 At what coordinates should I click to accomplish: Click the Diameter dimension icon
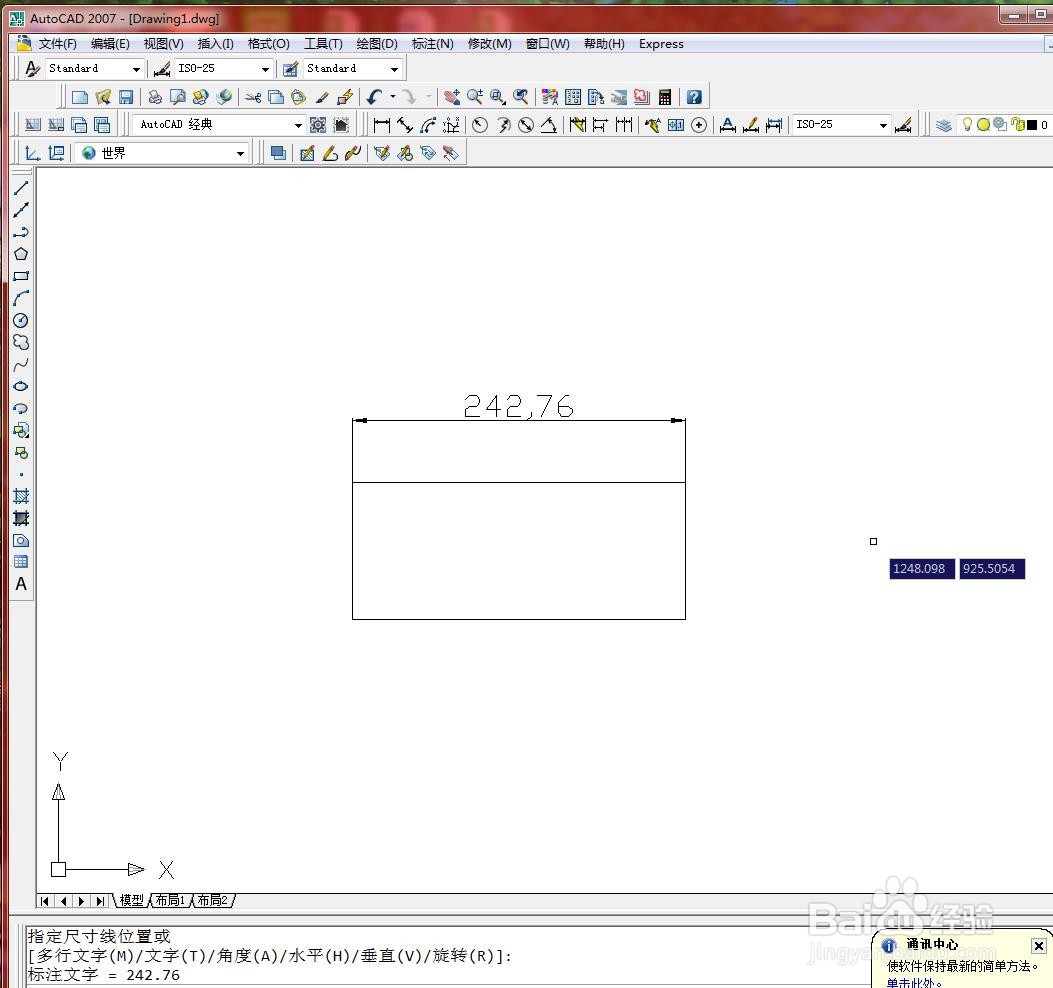point(526,125)
